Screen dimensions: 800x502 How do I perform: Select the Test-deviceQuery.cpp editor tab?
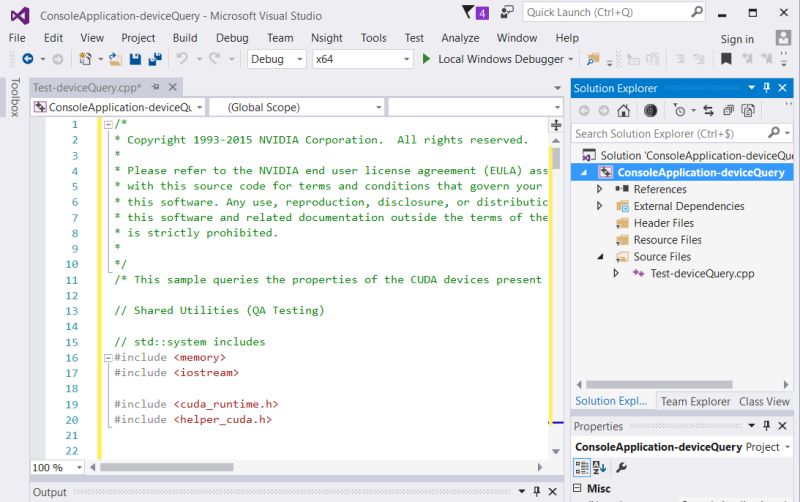87,87
